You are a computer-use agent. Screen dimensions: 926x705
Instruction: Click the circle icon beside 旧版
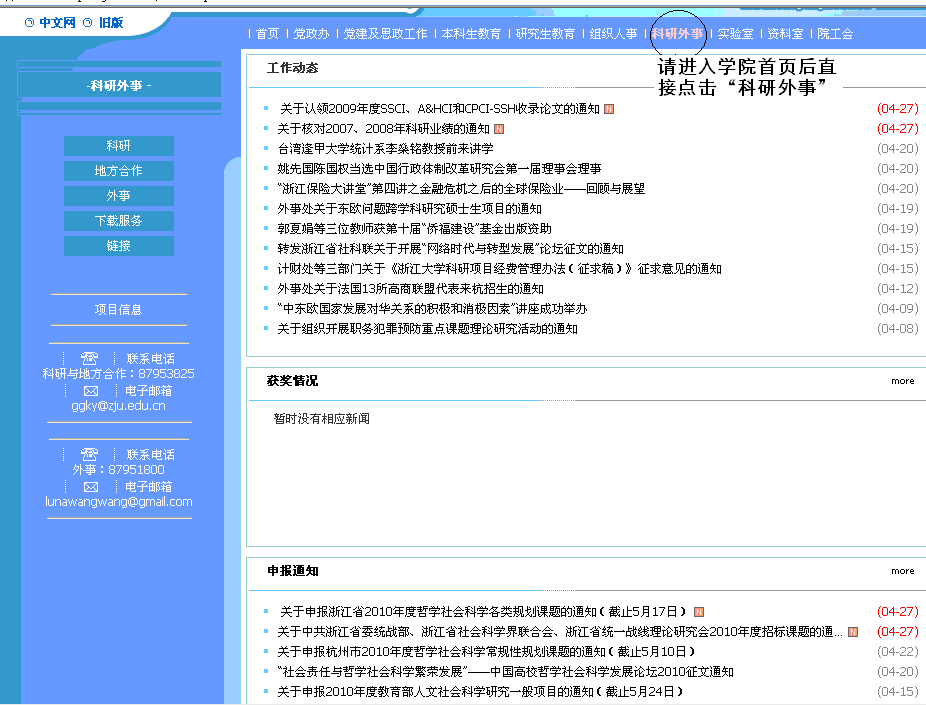(87, 23)
